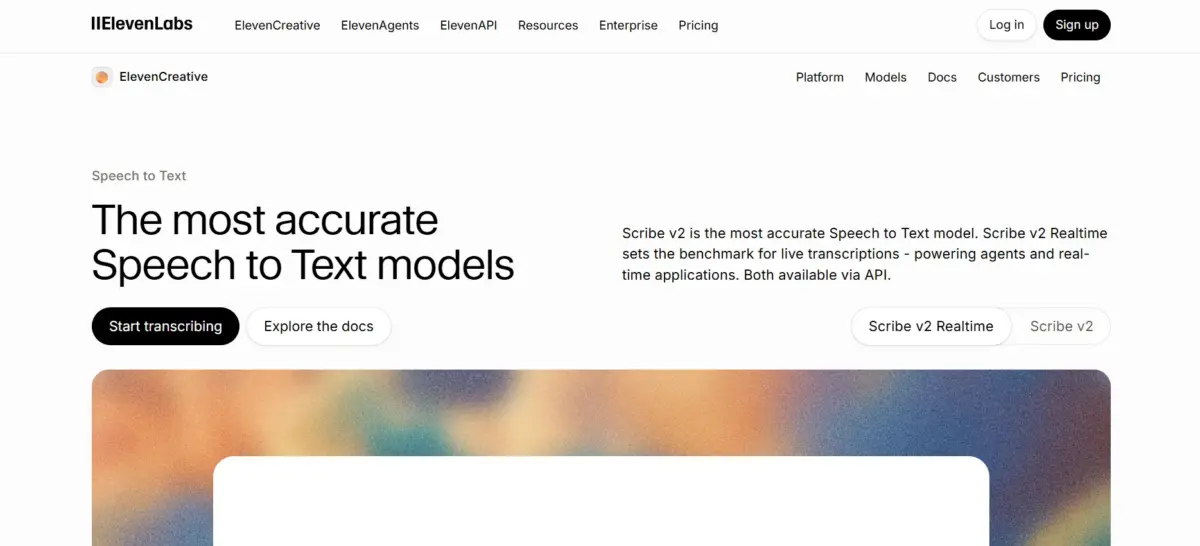The width and height of the screenshot is (1200, 546).
Task: Open the Resources menu
Action: (548, 25)
